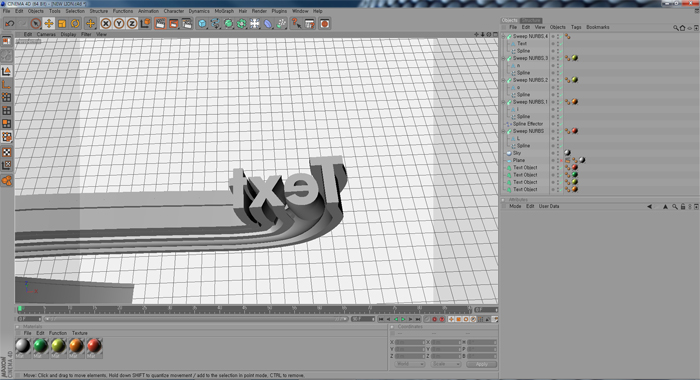Select the Spline Effector object
The height and width of the screenshot is (380, 700).
tap(528, 124)
